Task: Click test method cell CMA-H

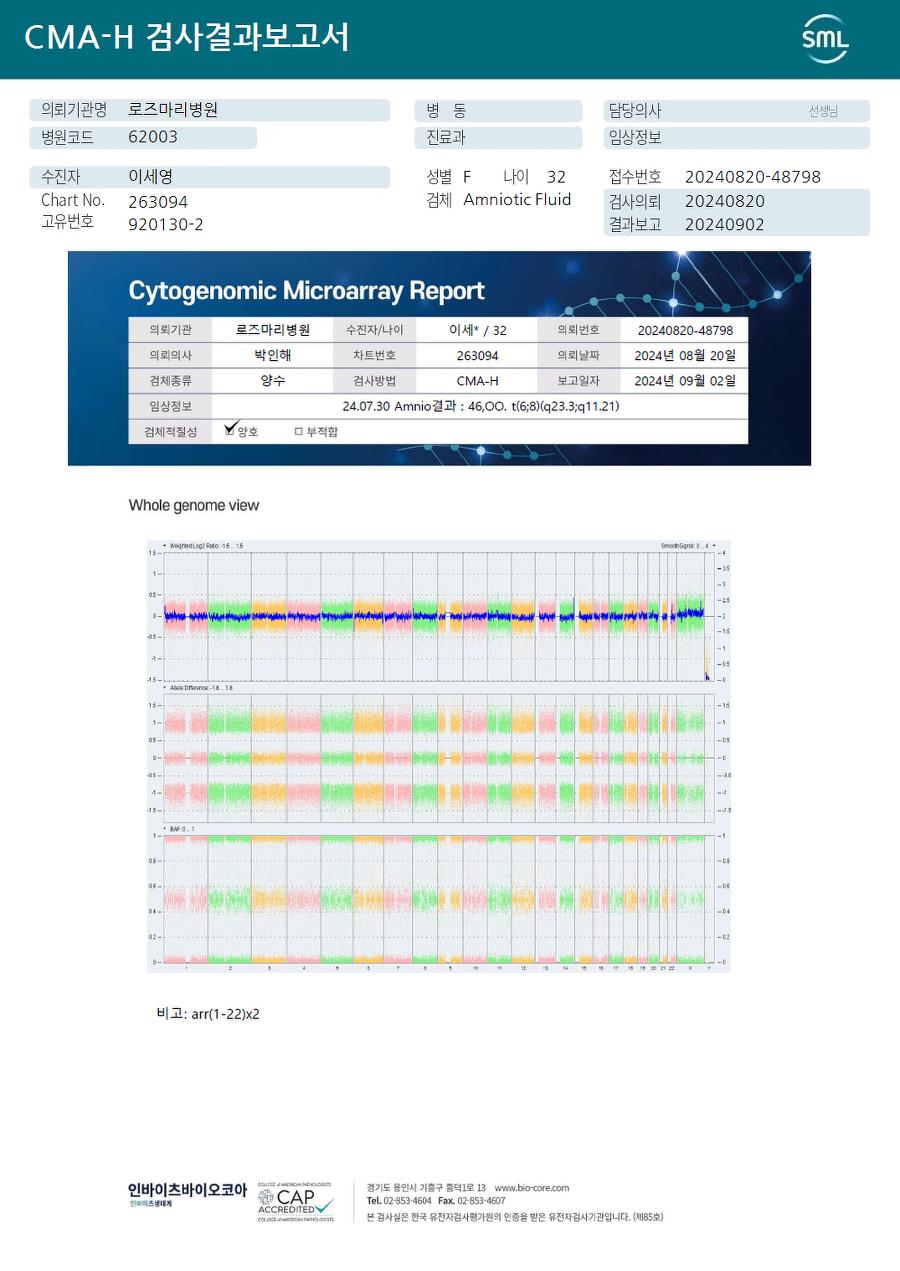Action: coord(478,381)
